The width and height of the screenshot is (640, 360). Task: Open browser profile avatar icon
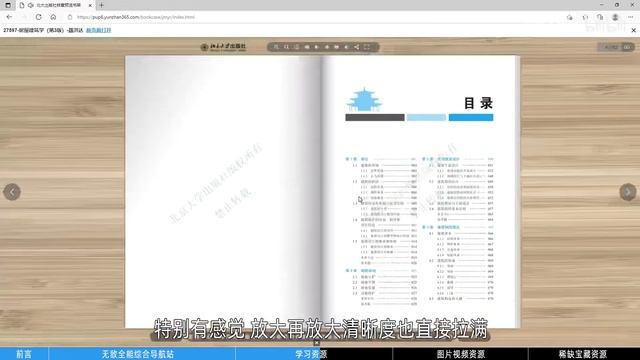(x=615, y=17)
